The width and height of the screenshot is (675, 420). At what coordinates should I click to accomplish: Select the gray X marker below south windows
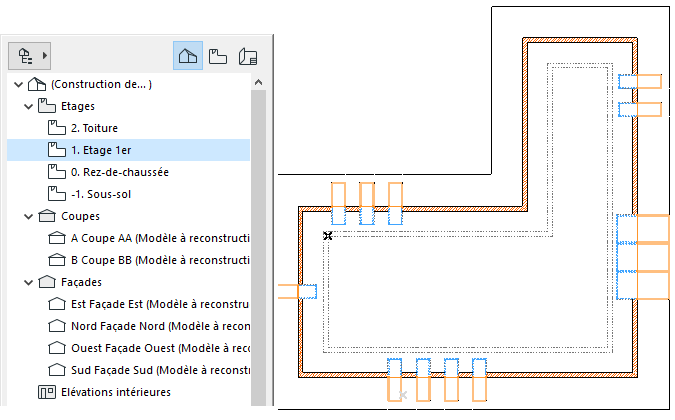point(403,395)
